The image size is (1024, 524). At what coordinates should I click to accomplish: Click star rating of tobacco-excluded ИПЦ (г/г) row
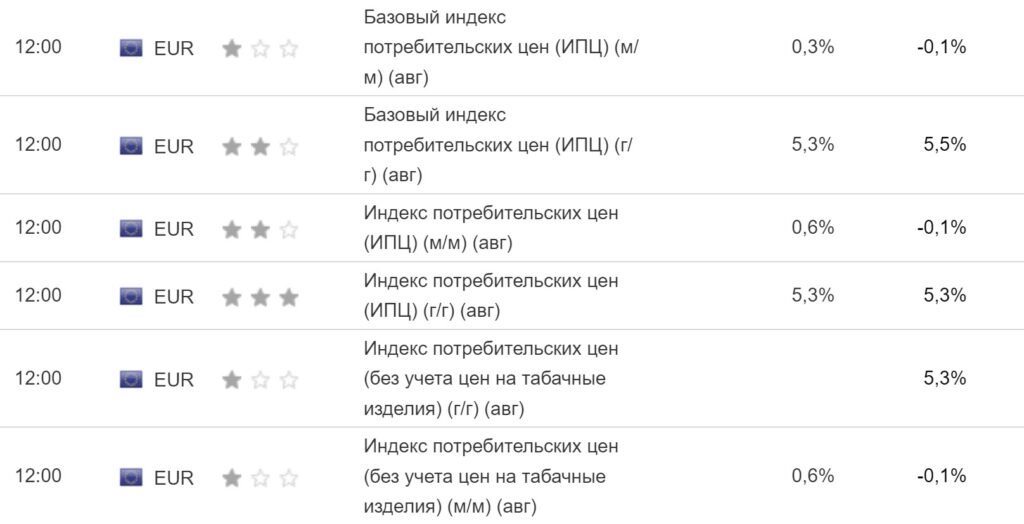click(x=260, y=379)
